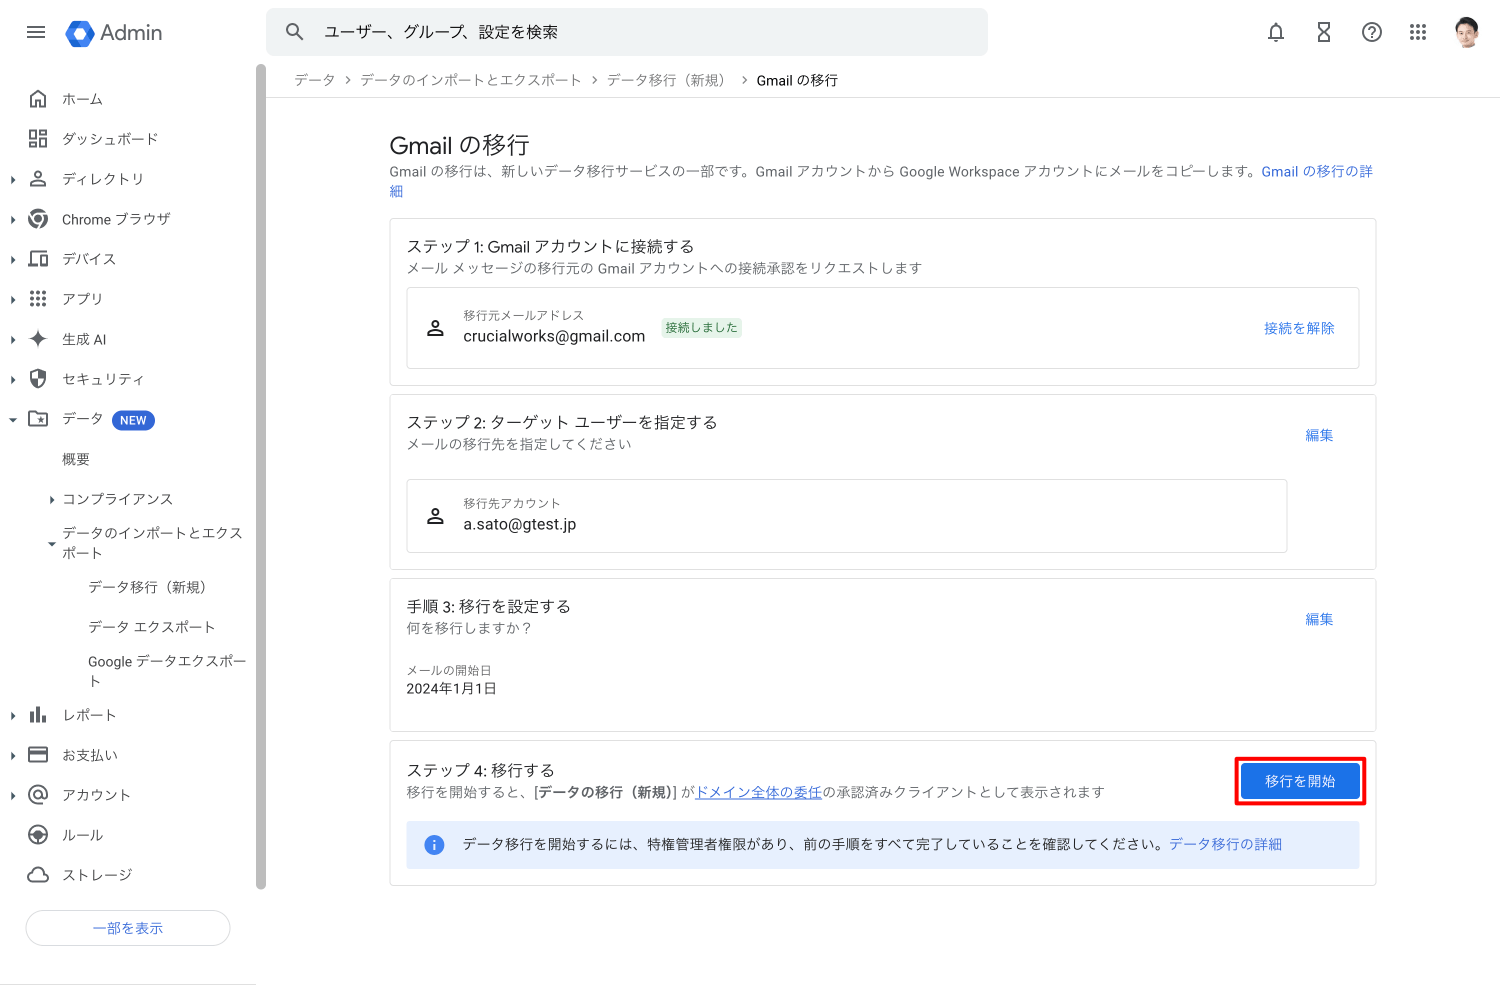Click the admin search field
Image resolution: width=1500 pixels, height=1000 pixels.
tap(640, 32)
